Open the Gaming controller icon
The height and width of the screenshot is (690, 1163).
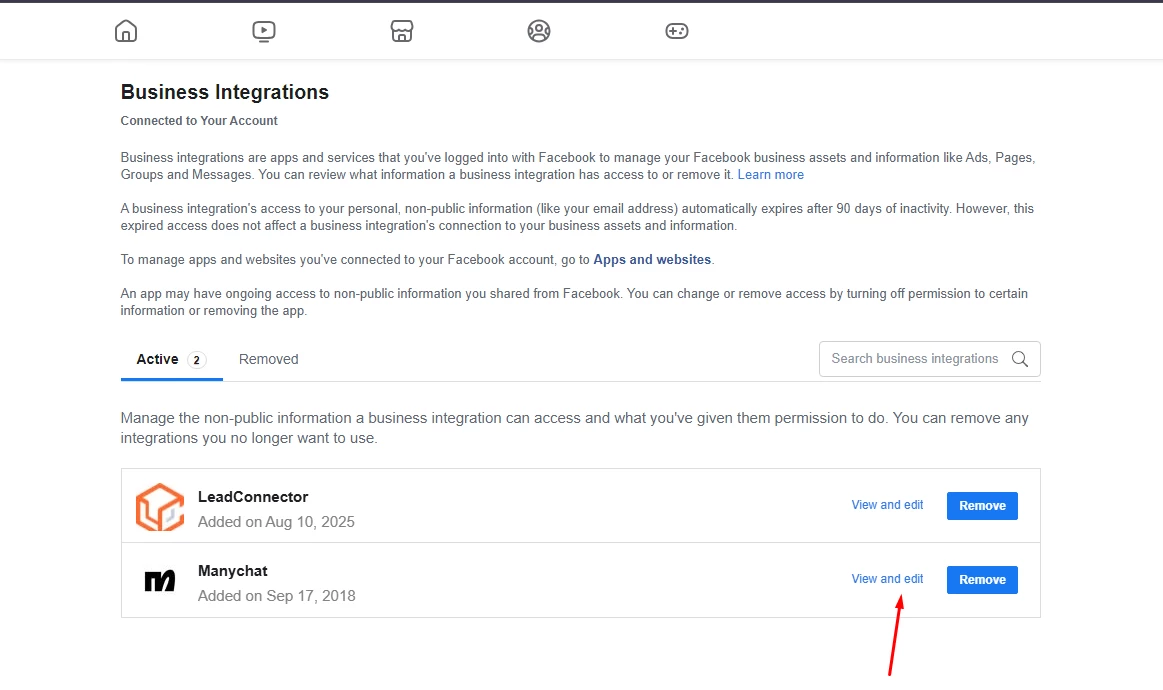tap(676, 31)
